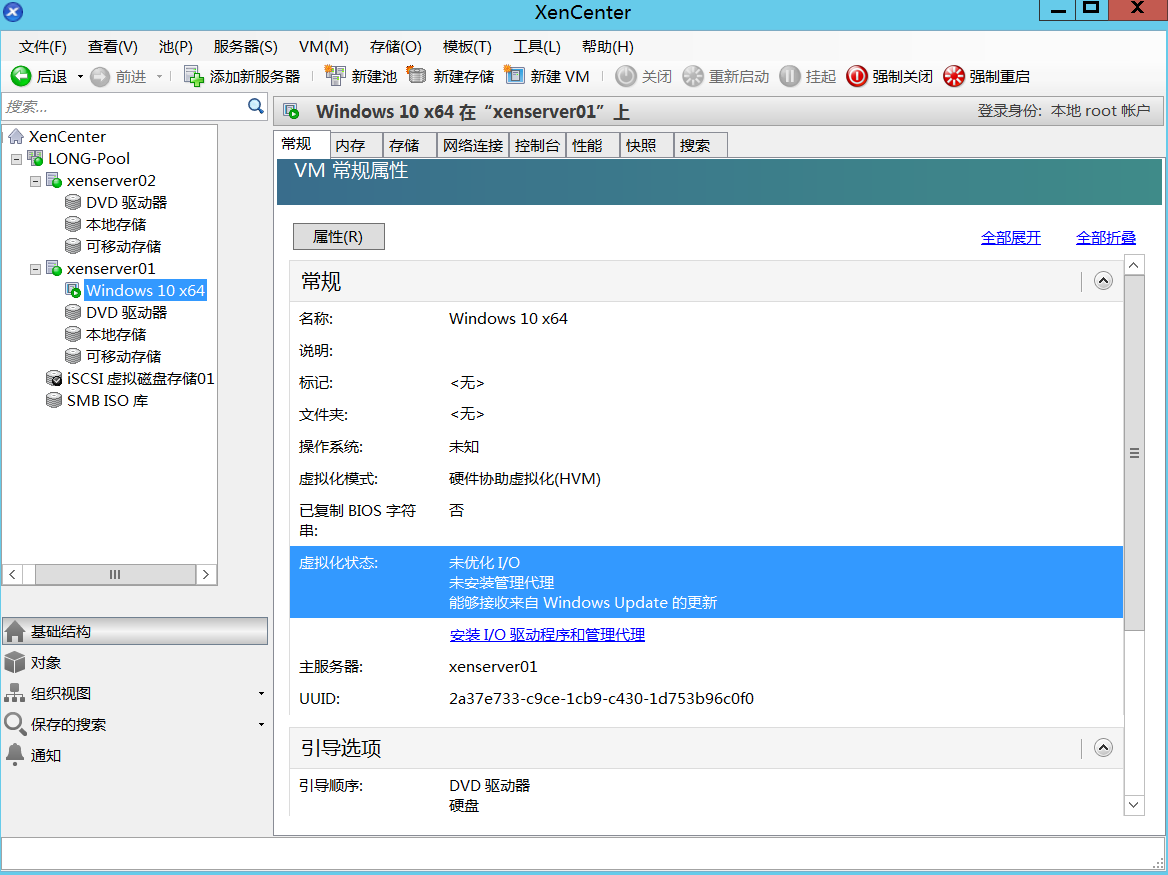1168x875 pixels.
Task: Switch to the 性能 tab
Action: click(593, 145)
